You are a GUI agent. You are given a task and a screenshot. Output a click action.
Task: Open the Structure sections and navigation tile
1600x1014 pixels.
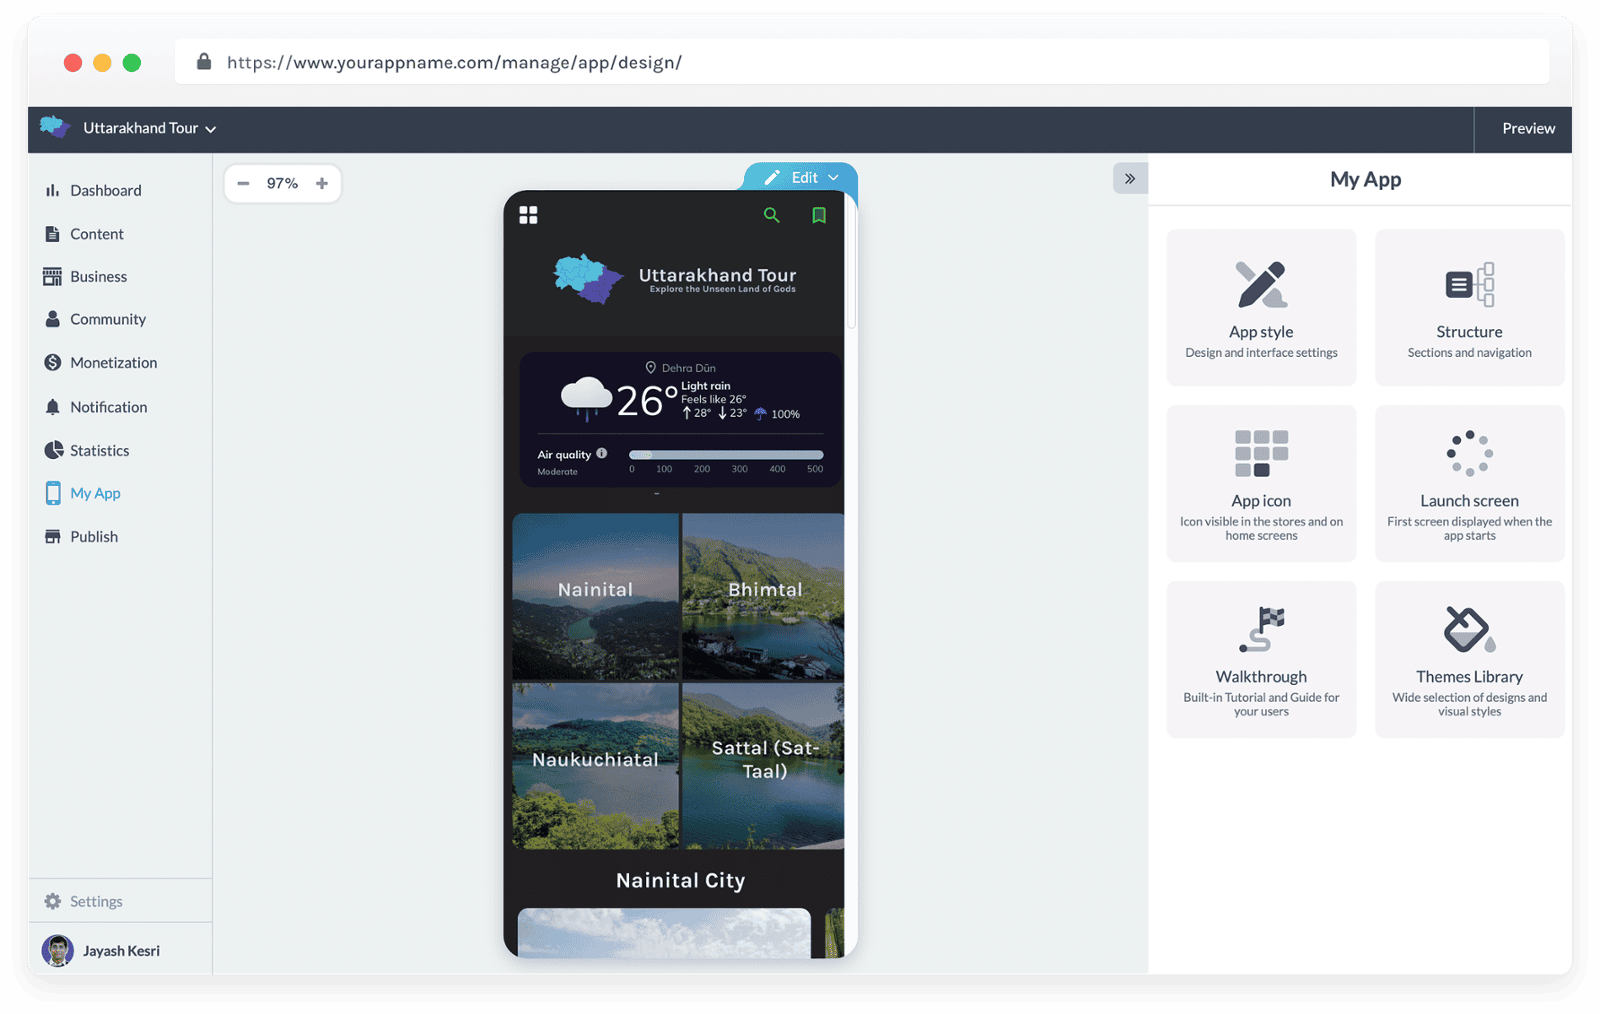1469,307
